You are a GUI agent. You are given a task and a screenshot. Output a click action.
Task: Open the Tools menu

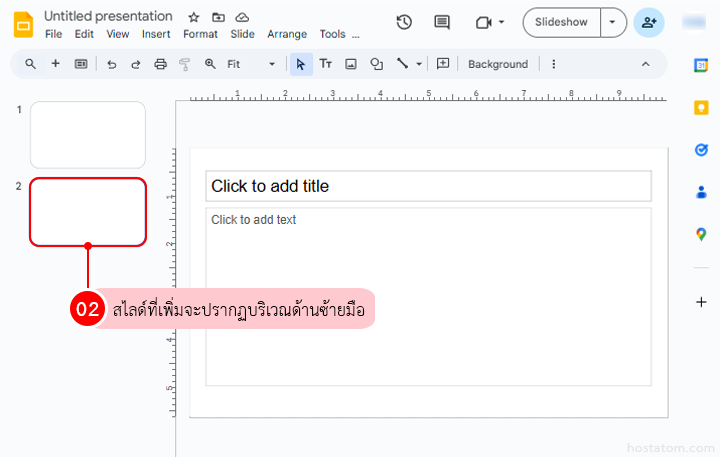click(332, 34)
